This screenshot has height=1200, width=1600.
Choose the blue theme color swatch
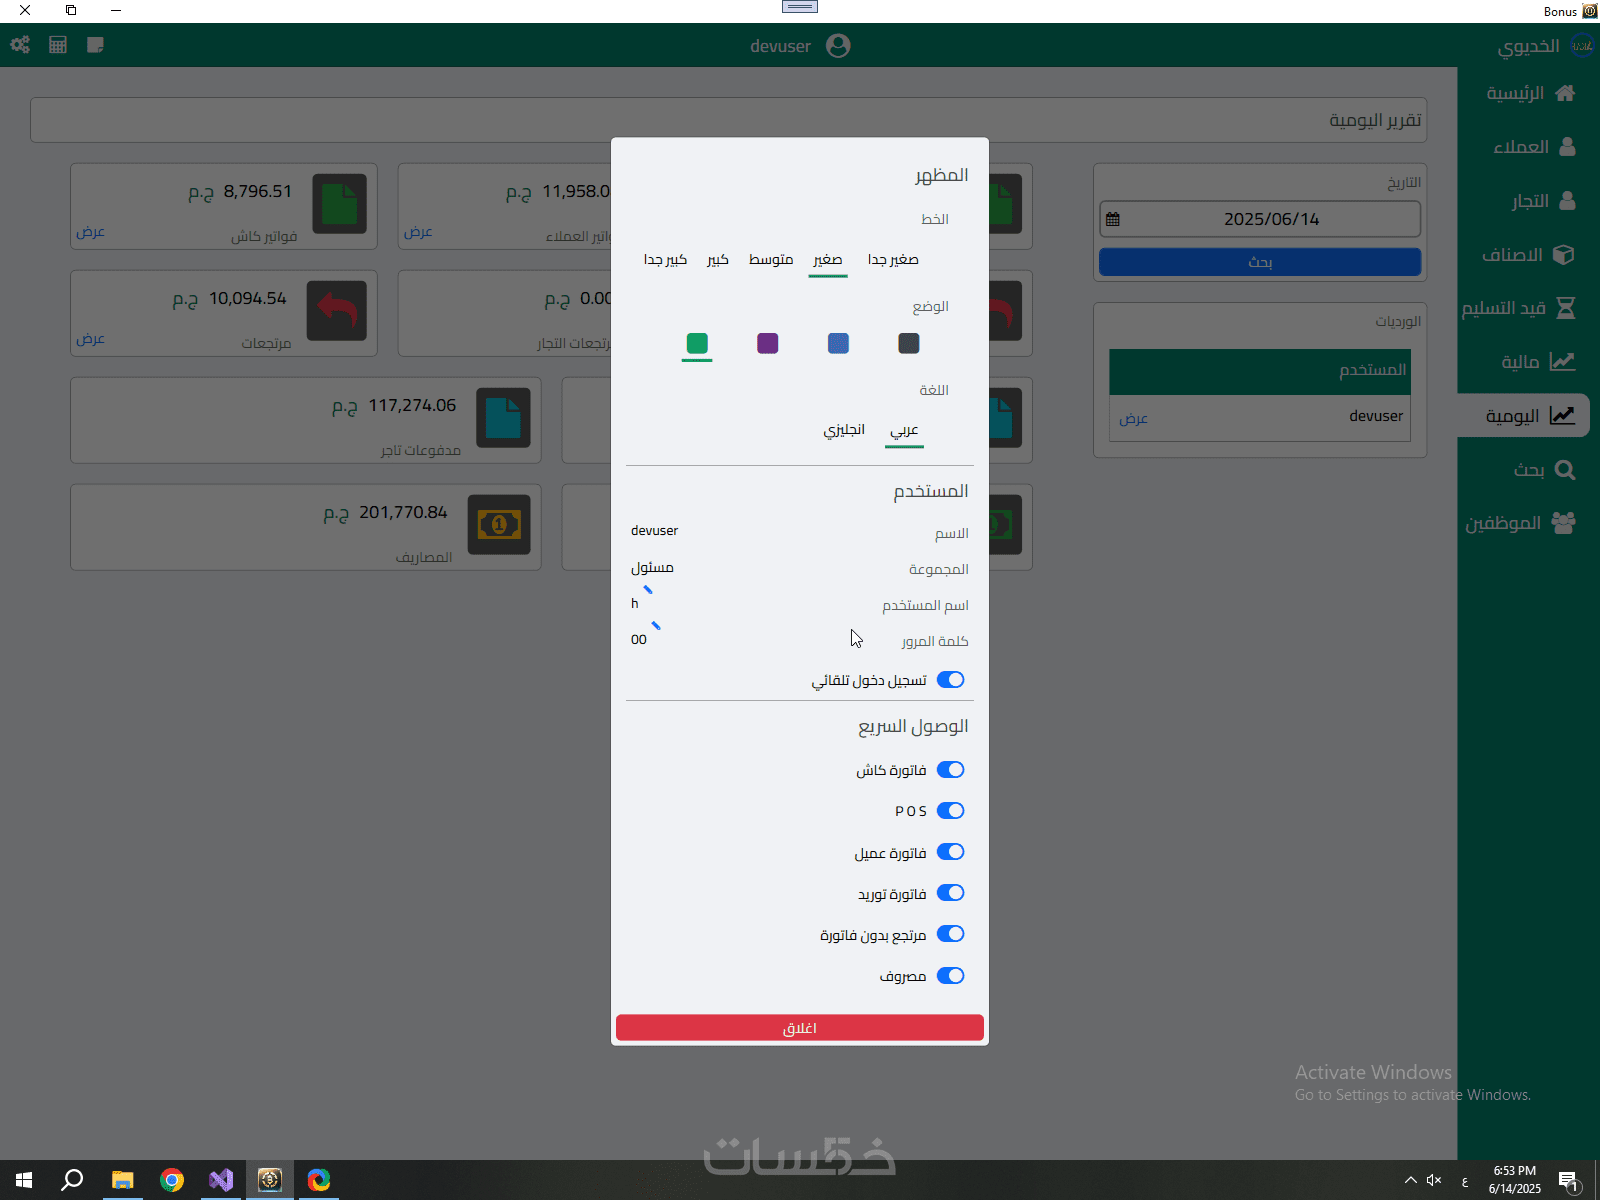[839, 344]
